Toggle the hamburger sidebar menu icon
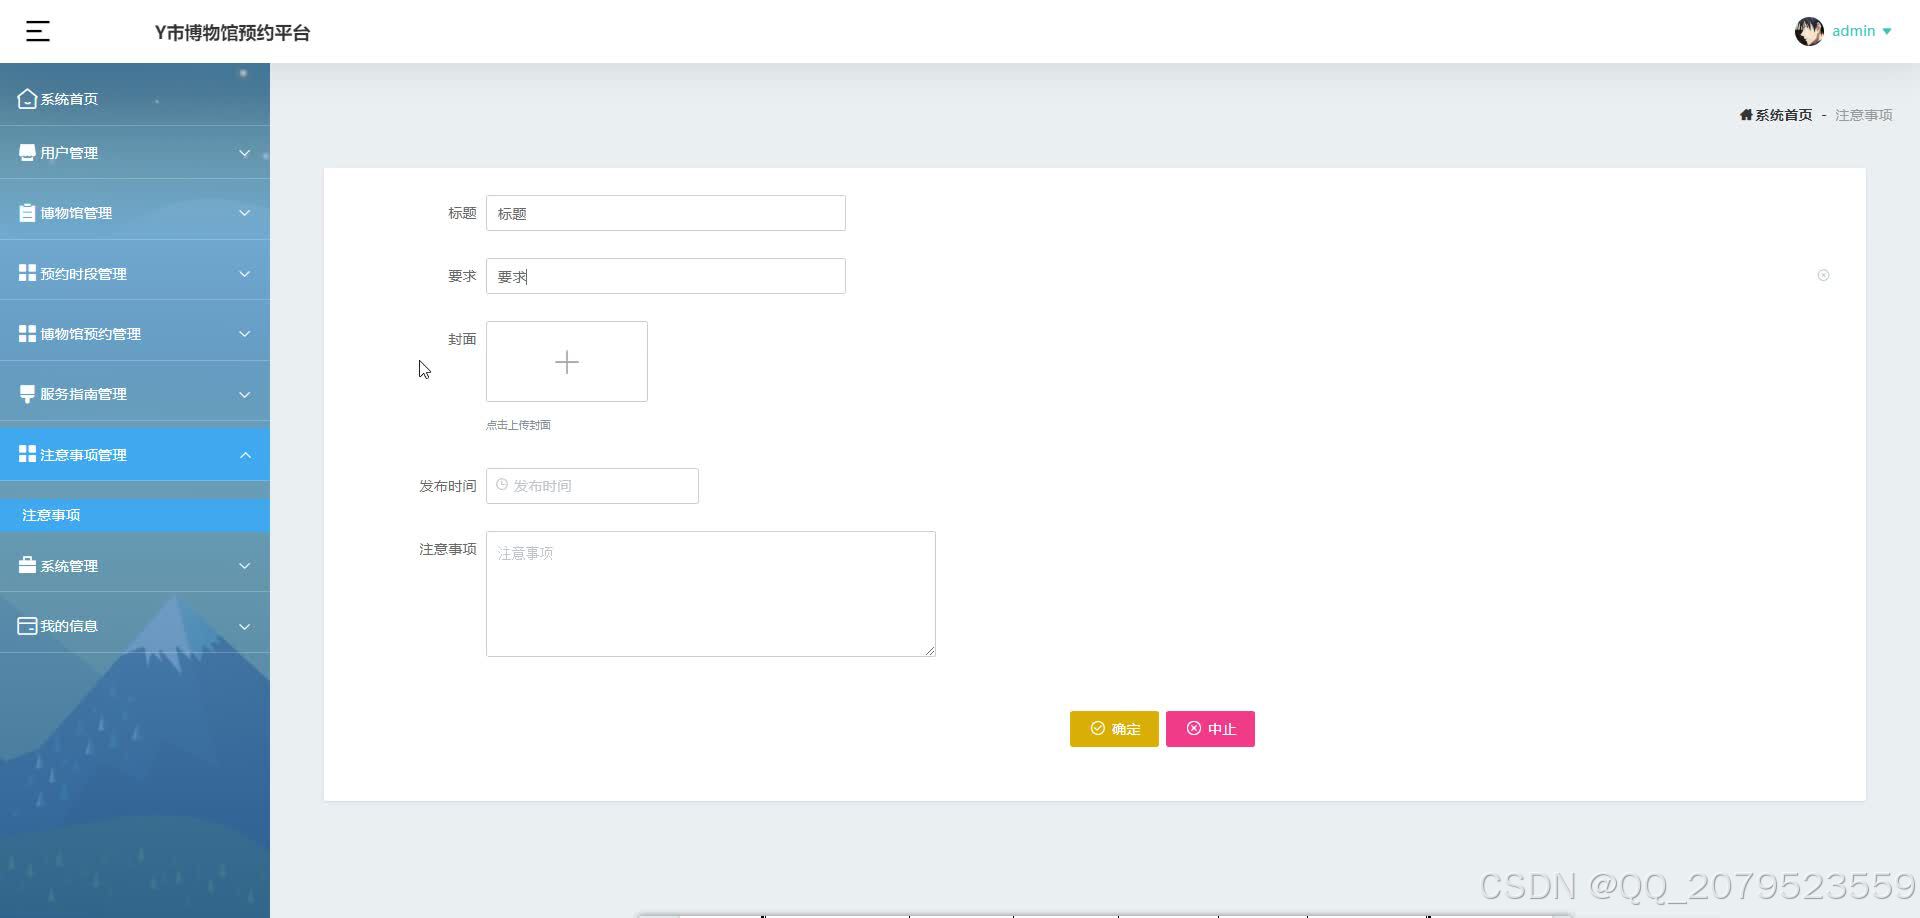Viewport: 1920px width, 918px height. point(38,32)
